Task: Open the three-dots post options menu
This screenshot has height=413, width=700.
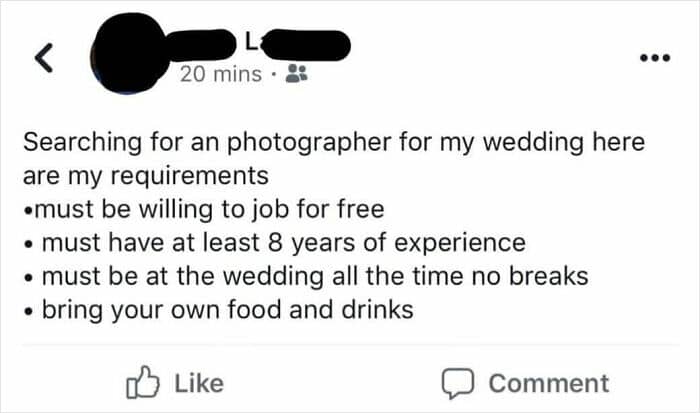Action: (655, 58)
